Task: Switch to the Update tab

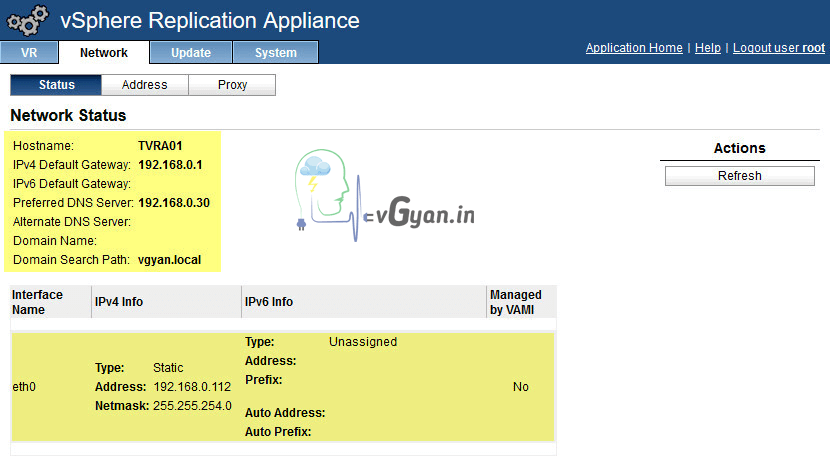Action: coord(190,53)
